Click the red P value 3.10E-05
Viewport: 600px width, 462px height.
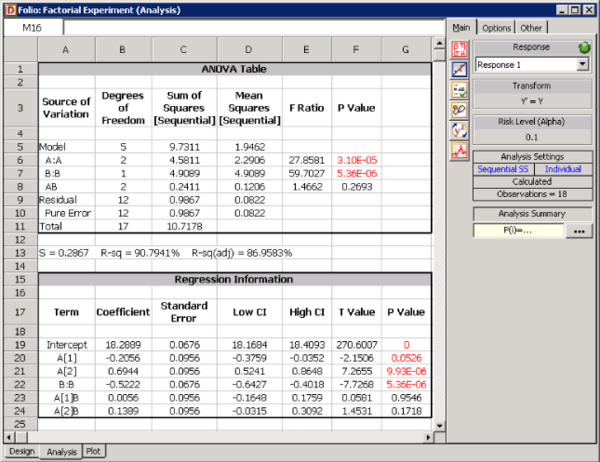(x=357, y=160)
